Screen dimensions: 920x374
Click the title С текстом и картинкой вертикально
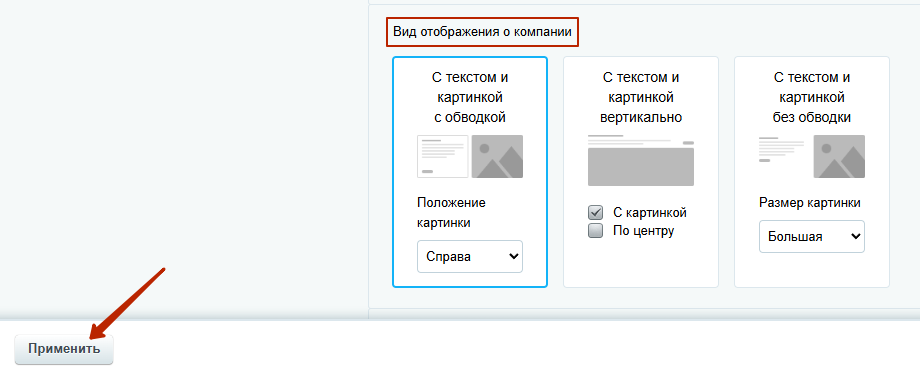641,97
